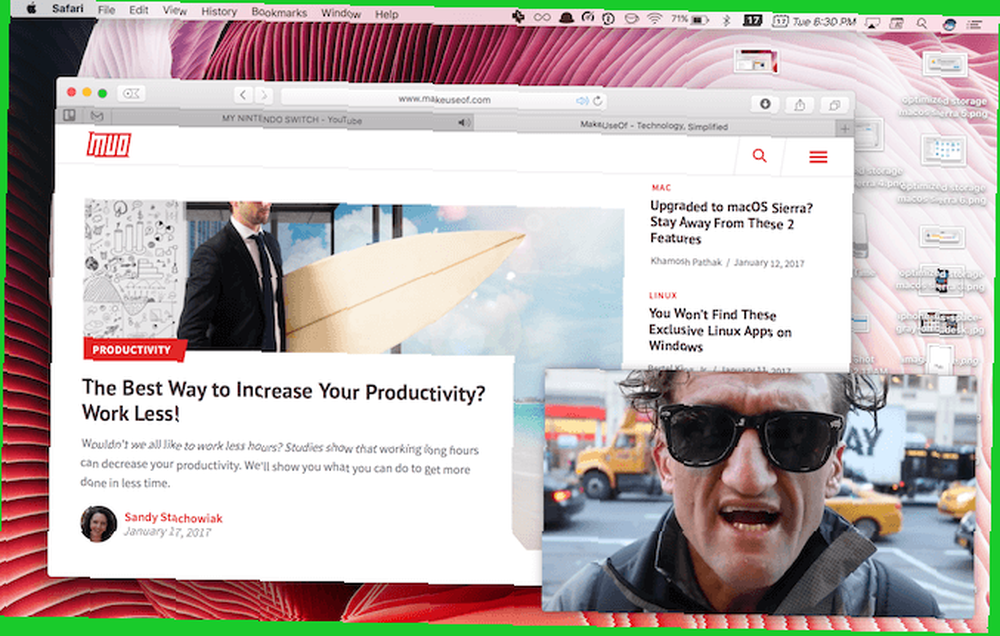
Task: Click author Khamosh Pathak
Action: [686, 262]
